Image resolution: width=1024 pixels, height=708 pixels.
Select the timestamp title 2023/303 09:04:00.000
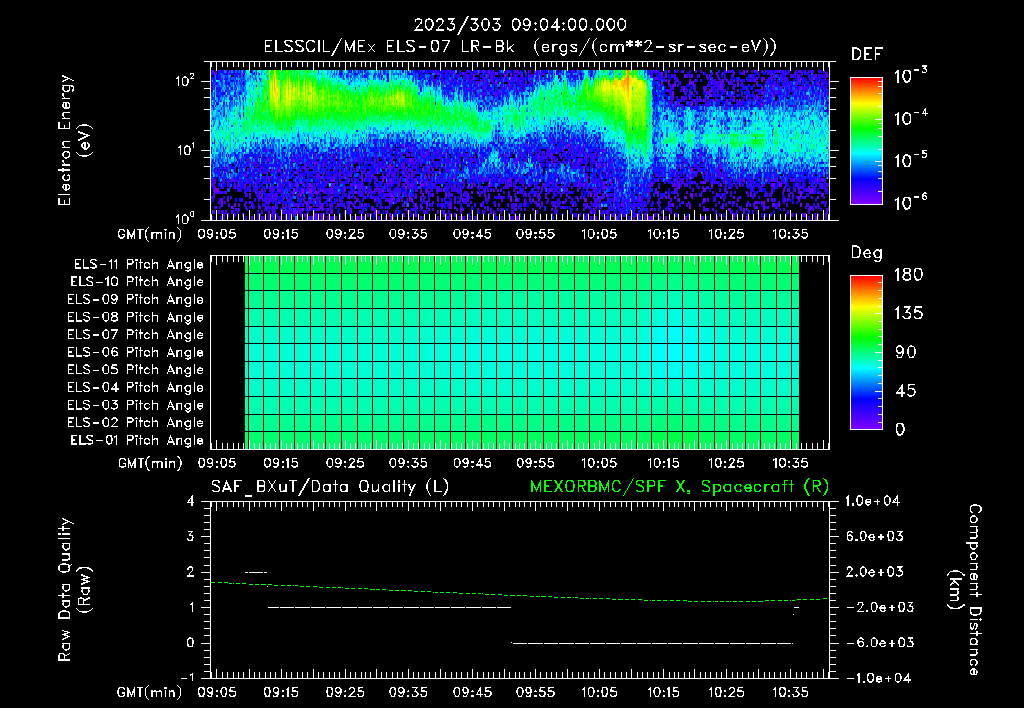point(520,25)
